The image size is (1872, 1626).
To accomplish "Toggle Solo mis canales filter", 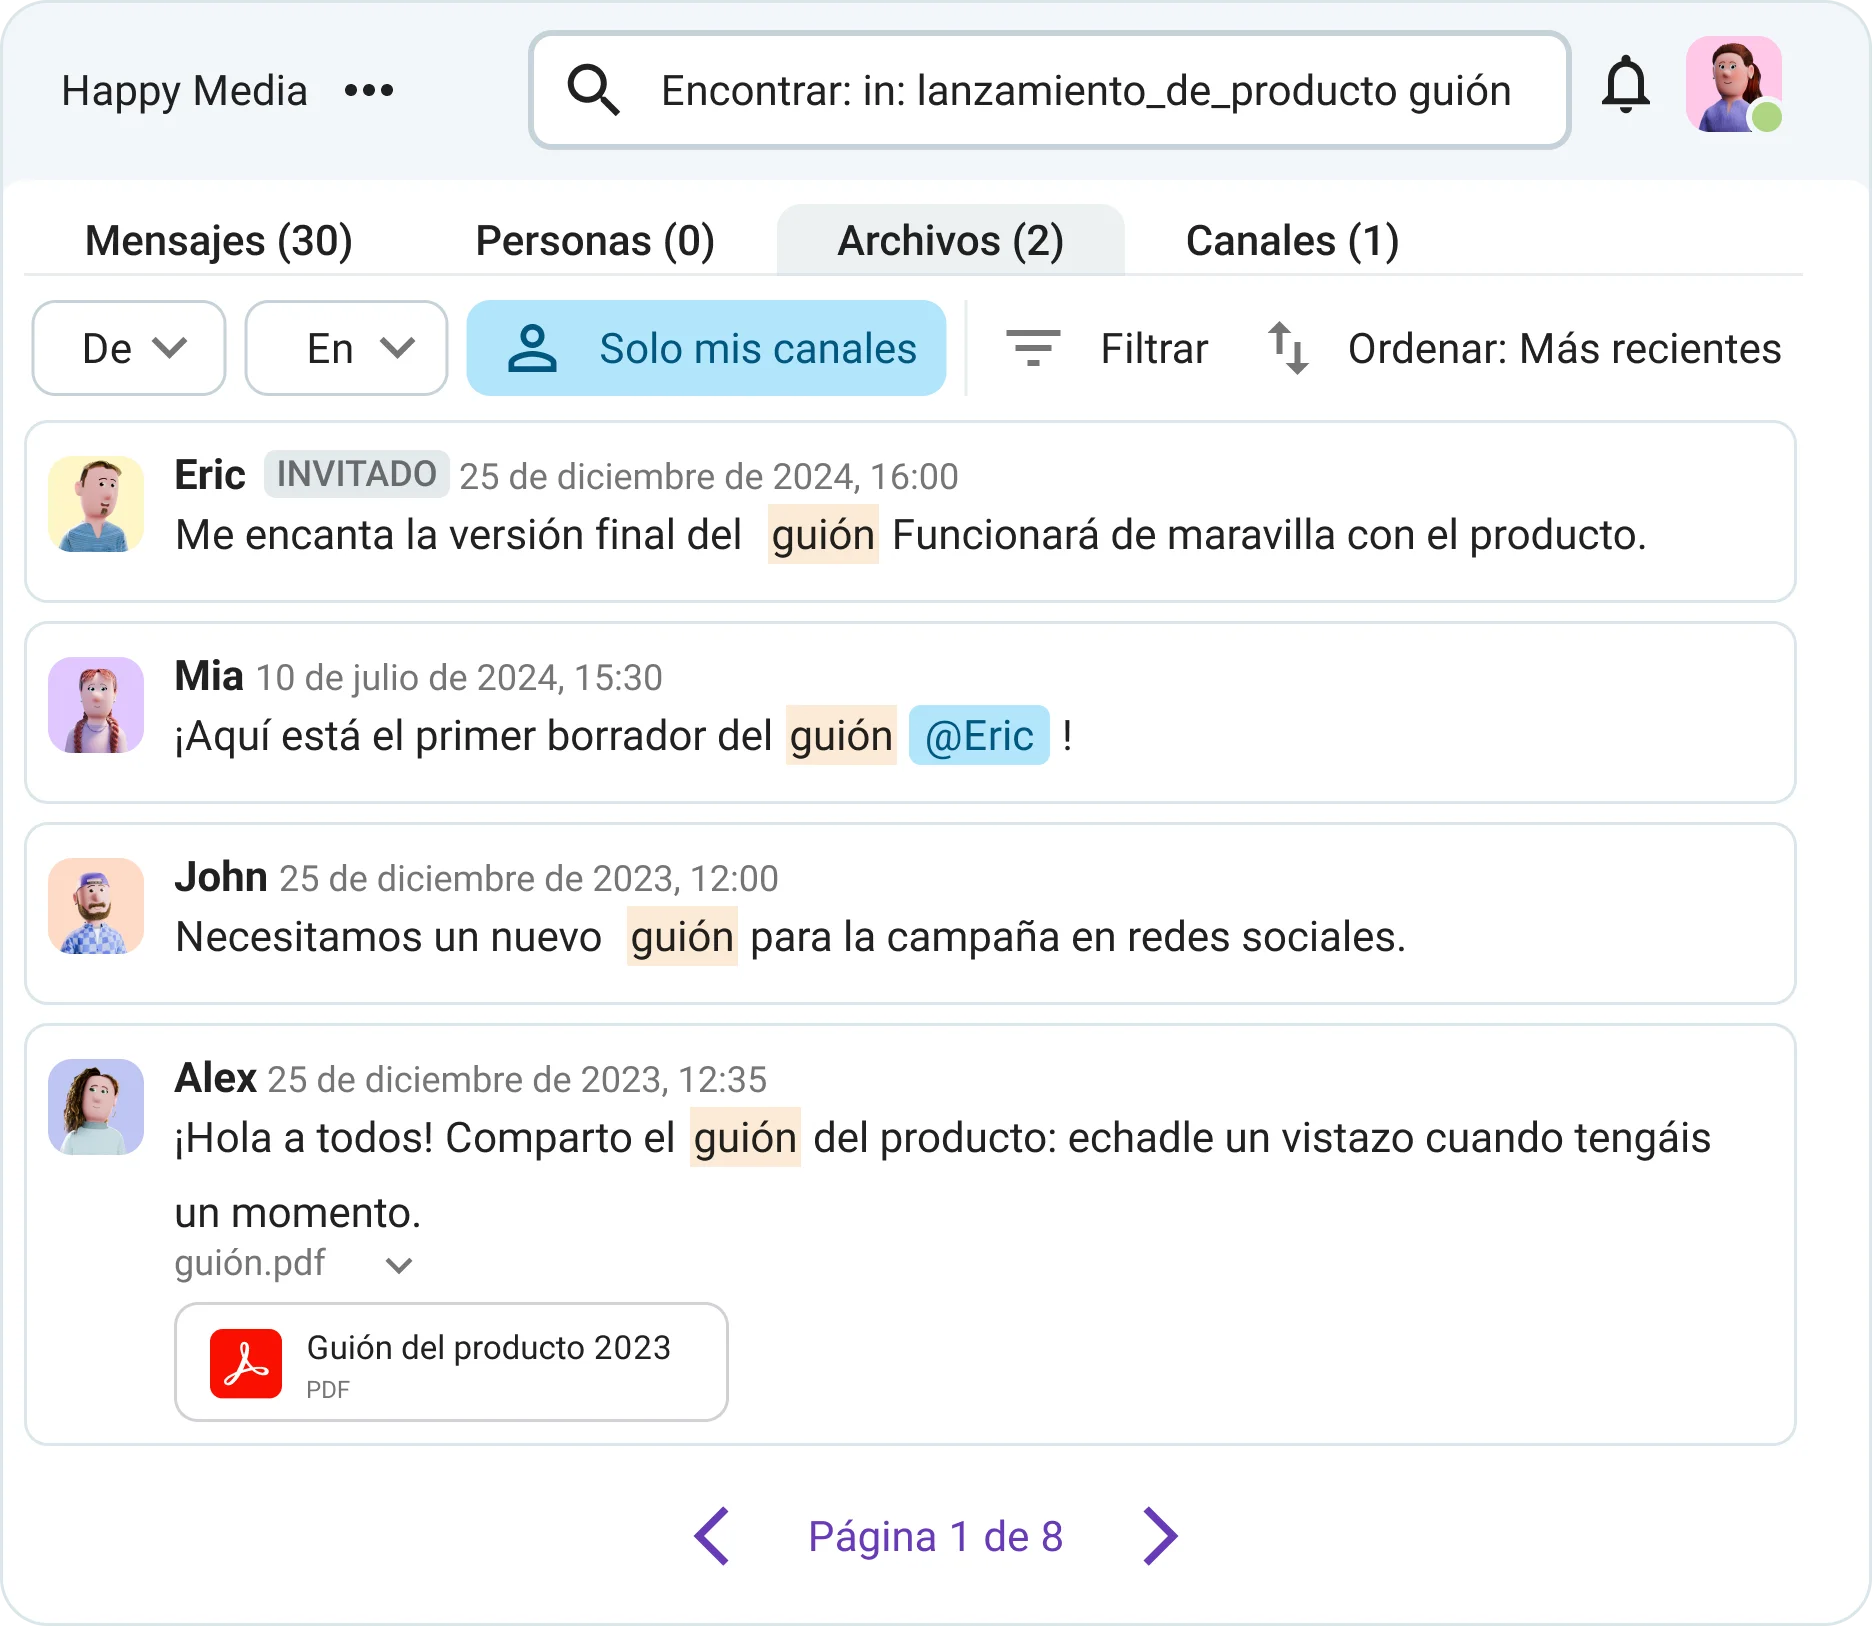I will coord(706,348).
